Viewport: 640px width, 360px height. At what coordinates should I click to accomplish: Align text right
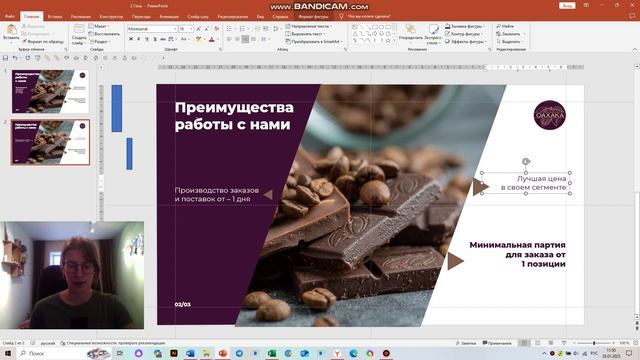coord(245,39)
